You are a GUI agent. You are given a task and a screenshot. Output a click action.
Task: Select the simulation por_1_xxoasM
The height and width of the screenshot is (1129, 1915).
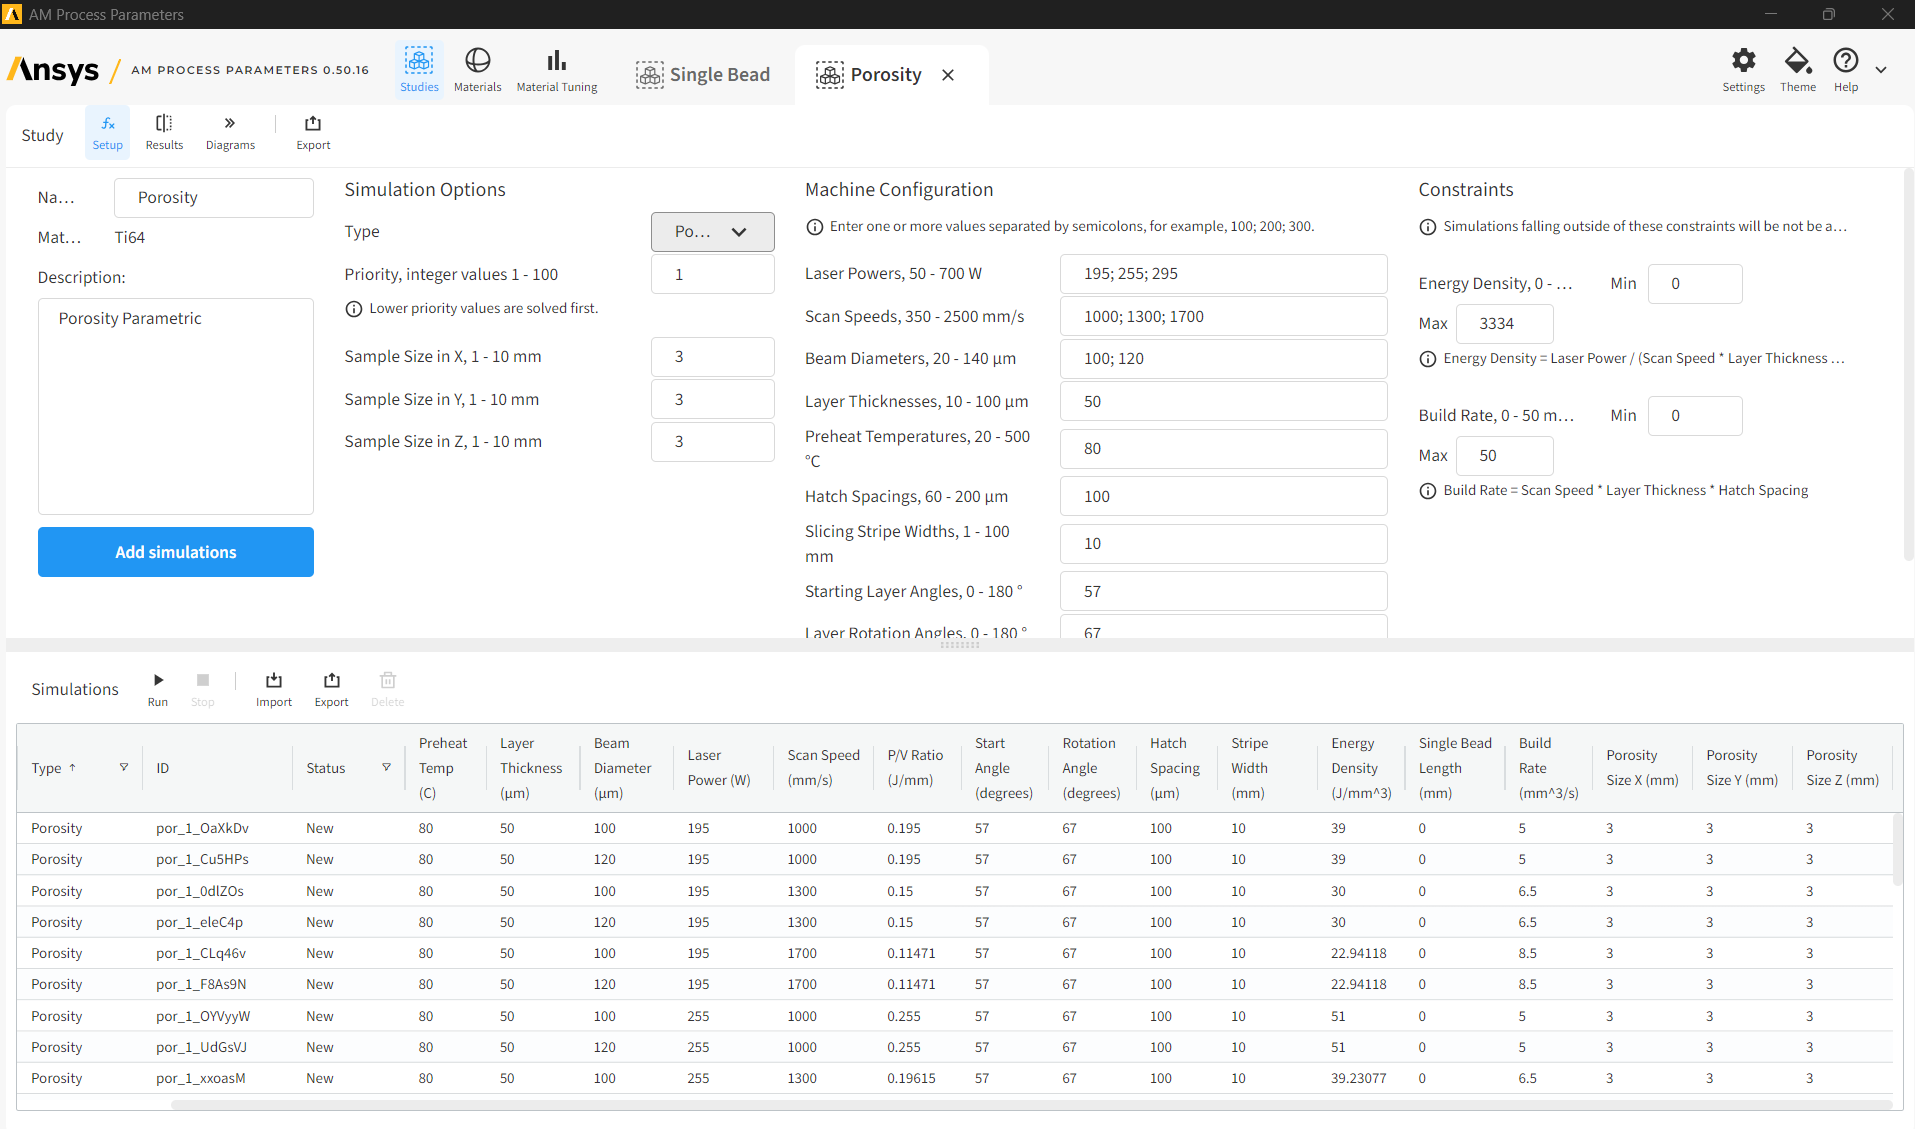(955, 1078)
